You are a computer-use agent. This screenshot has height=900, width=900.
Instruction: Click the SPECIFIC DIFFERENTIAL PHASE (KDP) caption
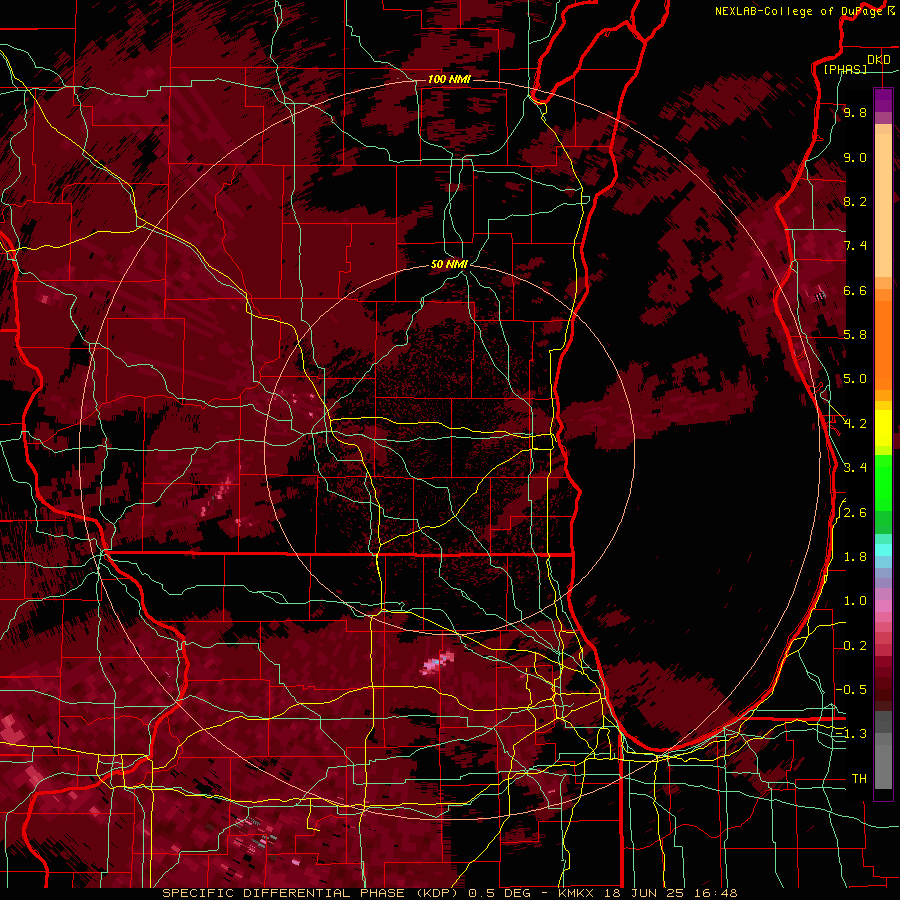coord(312,893)
